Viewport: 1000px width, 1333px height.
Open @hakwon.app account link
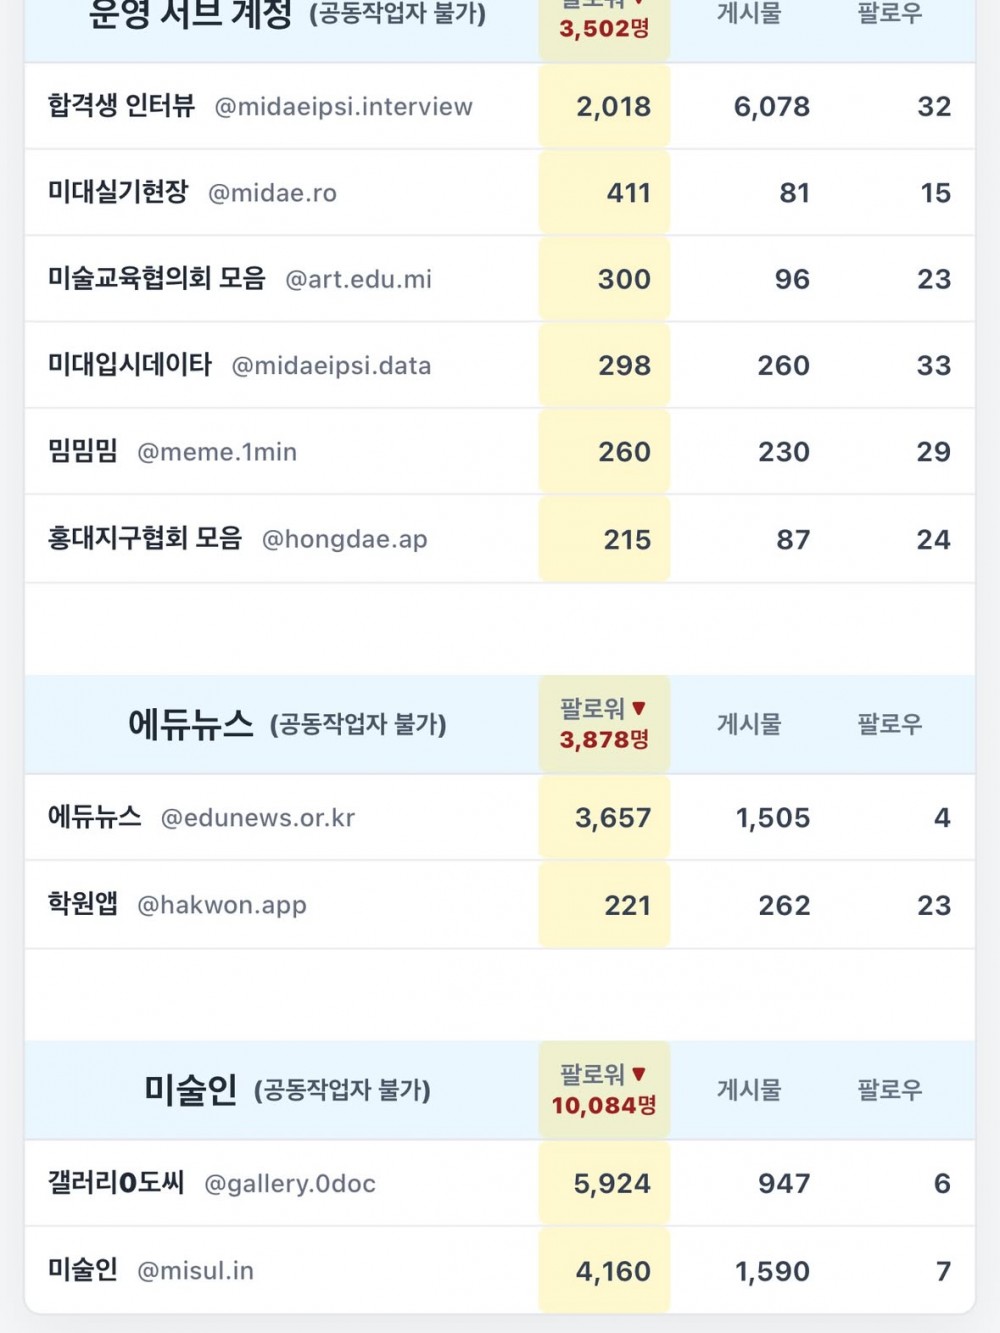click(x=222, y=906)
